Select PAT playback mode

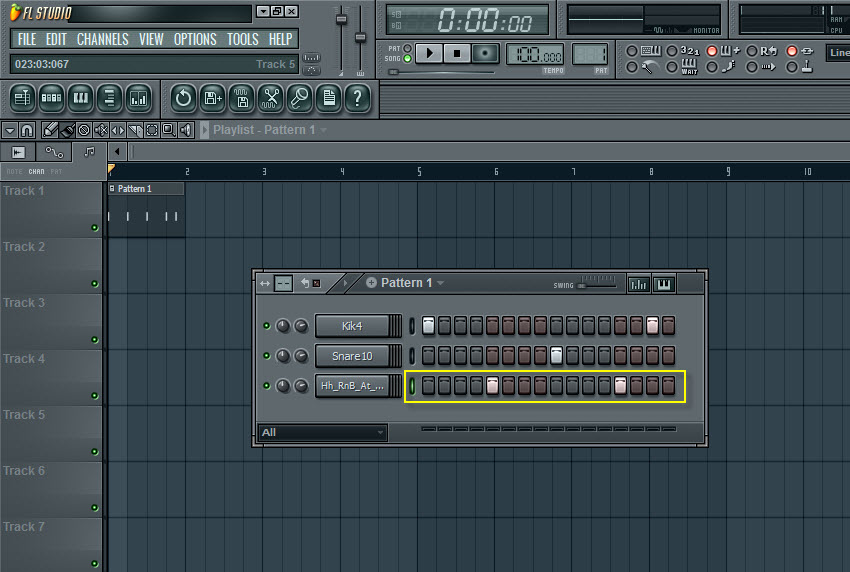click(x=408, y=48)
